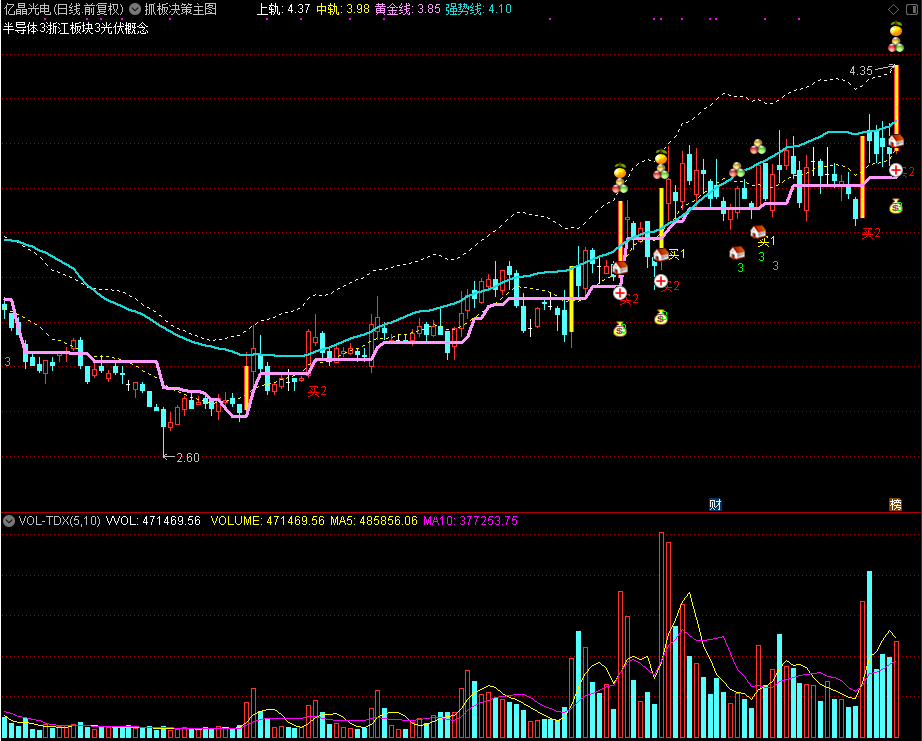Click the 4.35 high price label
The width and height of the screenshot is (922, 741).
tap(861, 71)
